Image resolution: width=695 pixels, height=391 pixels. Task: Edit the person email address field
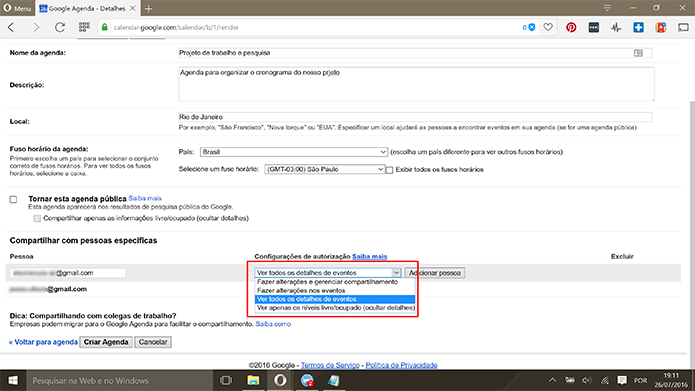(x=68, y=273)
